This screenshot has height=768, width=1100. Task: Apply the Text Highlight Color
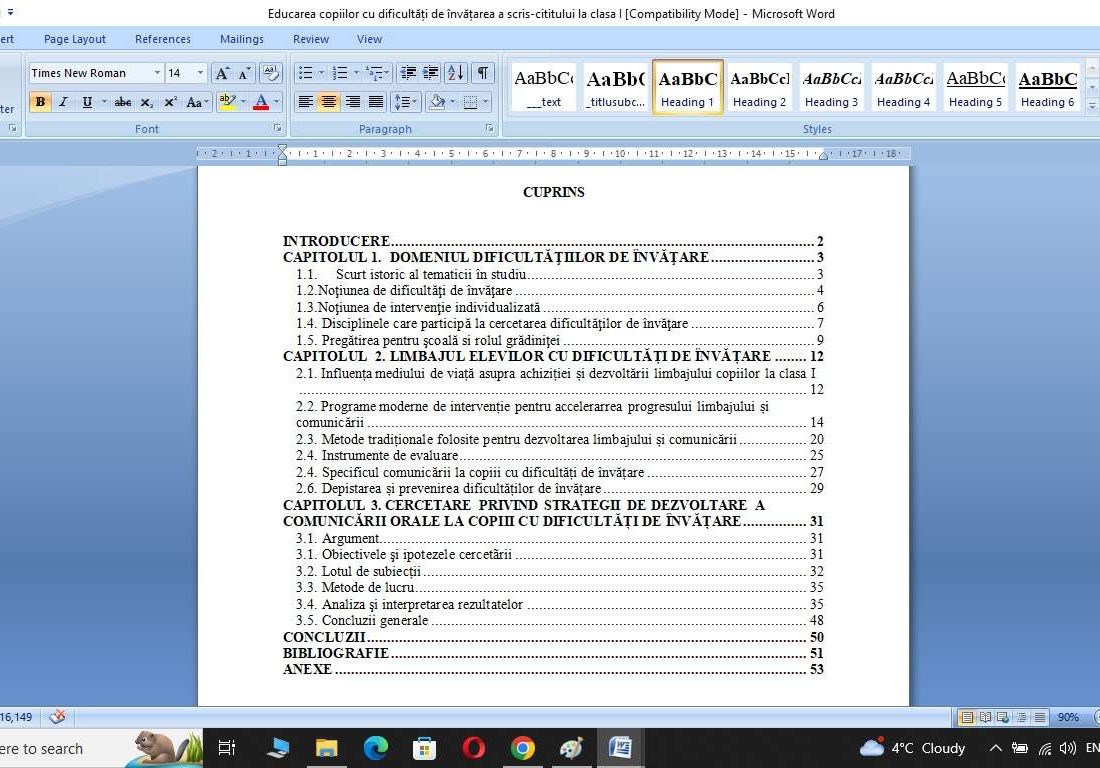click(225, 101)
